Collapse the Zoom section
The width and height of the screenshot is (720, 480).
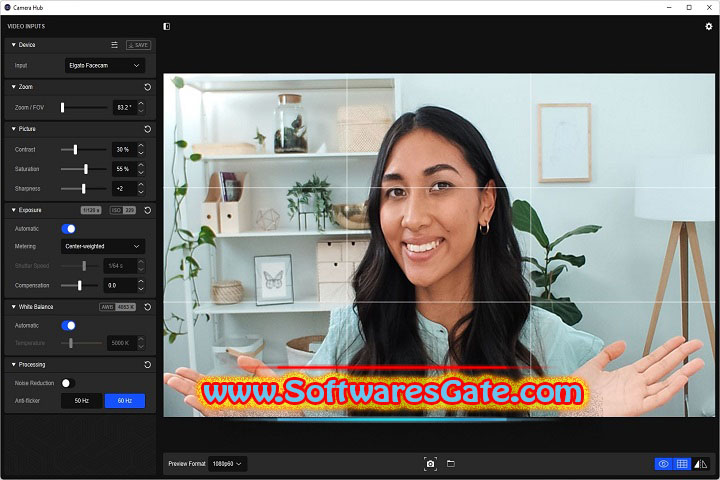pyautogui.click(x=13, y=87)
